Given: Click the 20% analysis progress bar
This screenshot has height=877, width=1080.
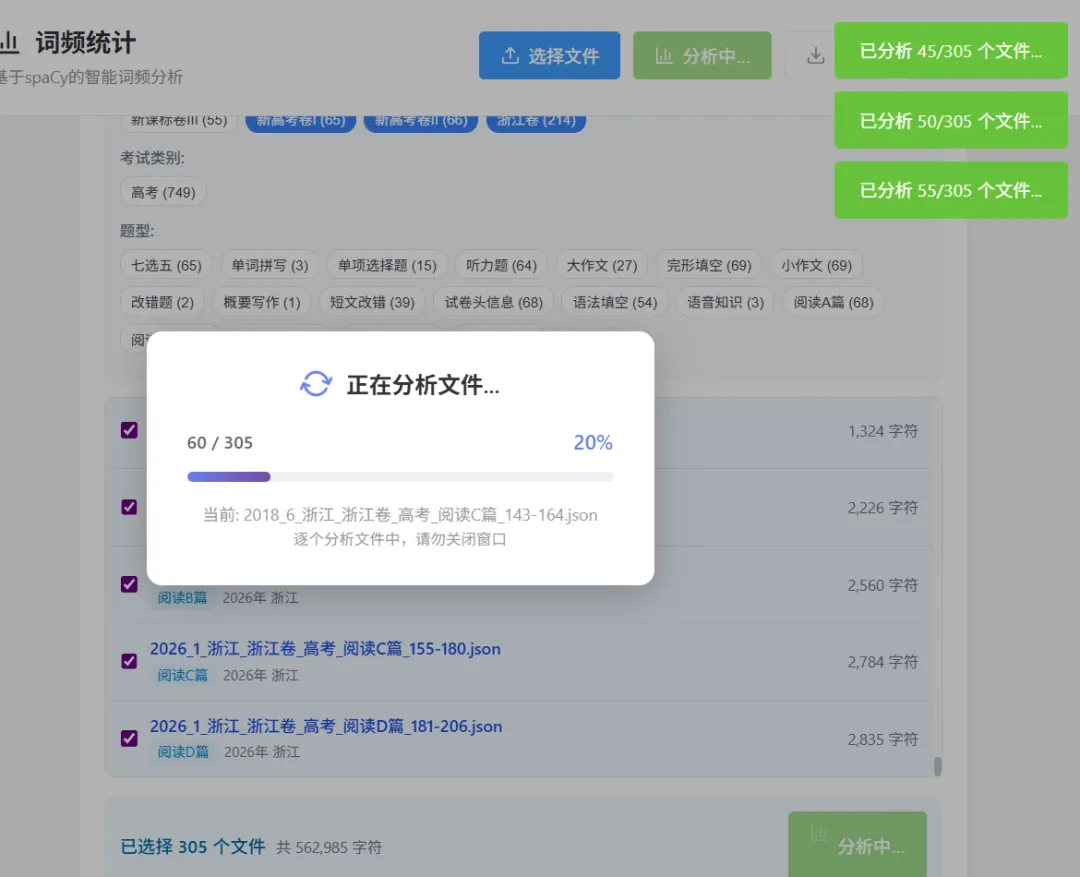Looking at the screenshot, I should 400,476.
